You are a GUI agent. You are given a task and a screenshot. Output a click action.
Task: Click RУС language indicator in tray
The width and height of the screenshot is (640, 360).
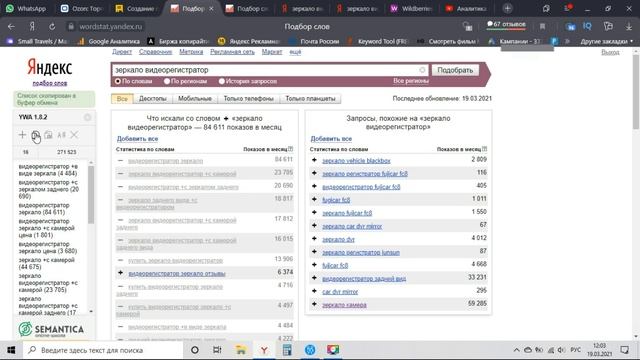click(x=576, y=350)
